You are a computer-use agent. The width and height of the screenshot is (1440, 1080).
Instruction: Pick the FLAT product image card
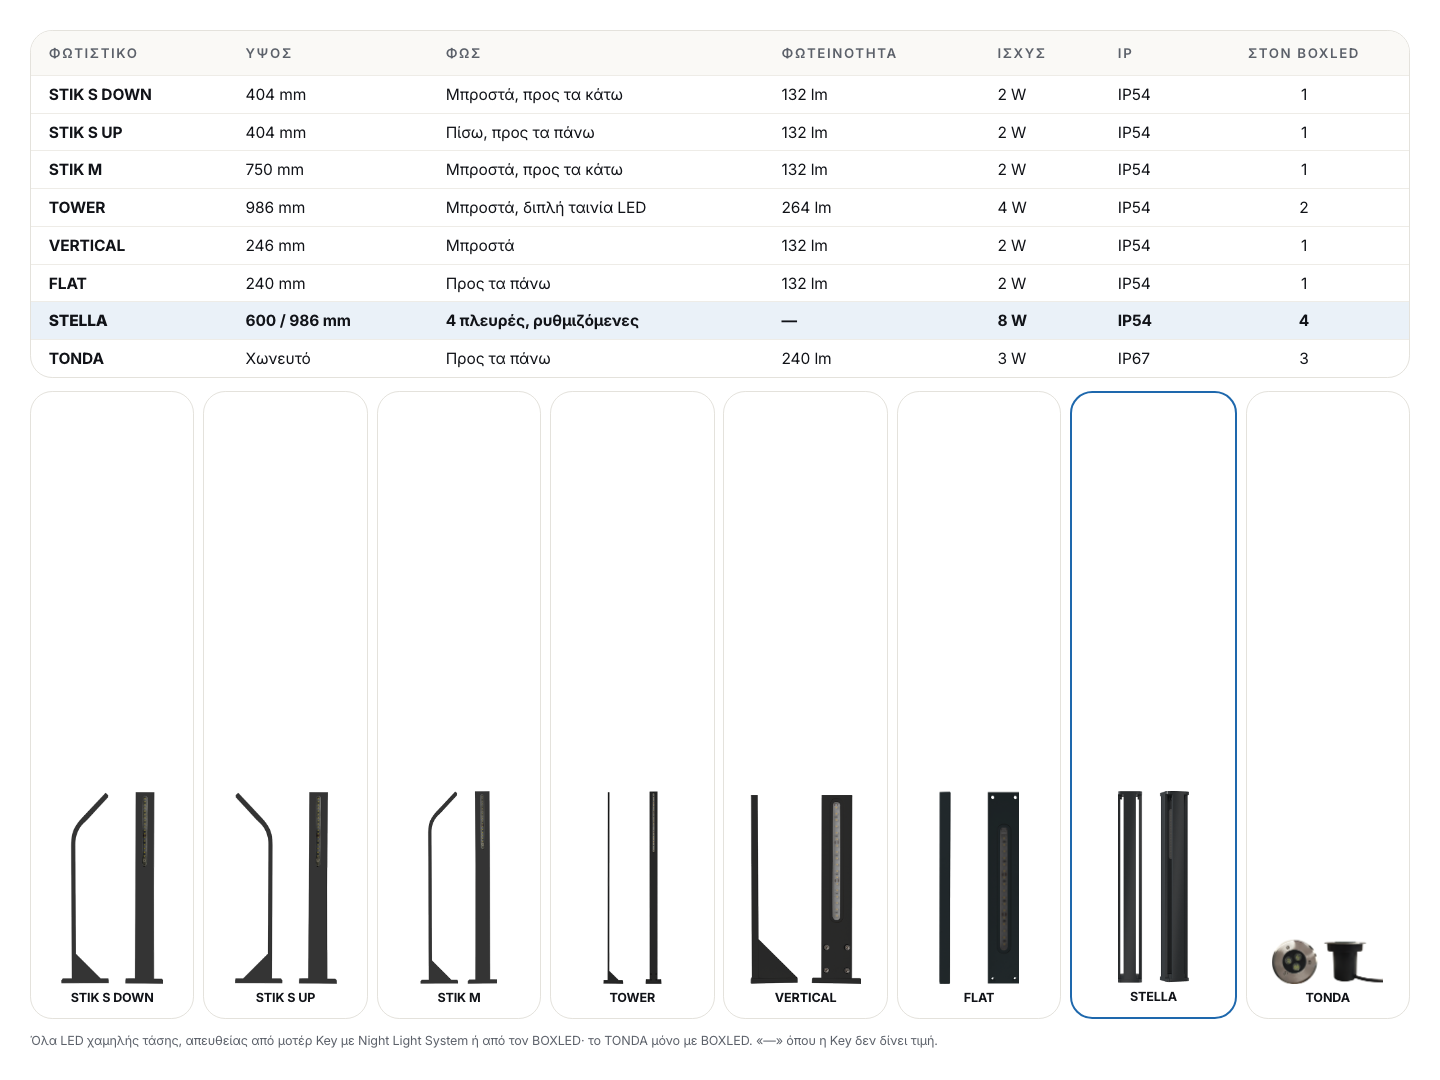(979, 705)
